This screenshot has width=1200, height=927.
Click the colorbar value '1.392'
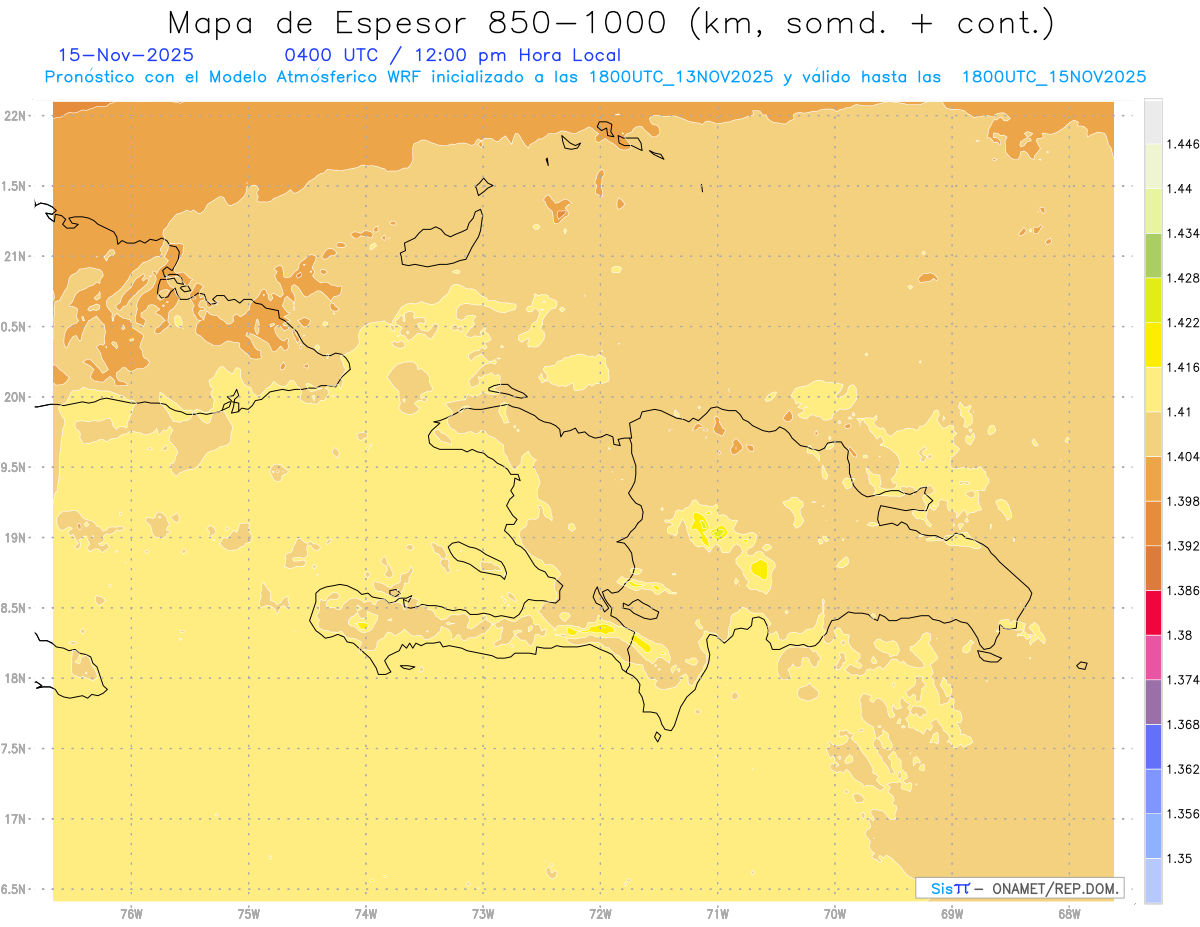1183,546
